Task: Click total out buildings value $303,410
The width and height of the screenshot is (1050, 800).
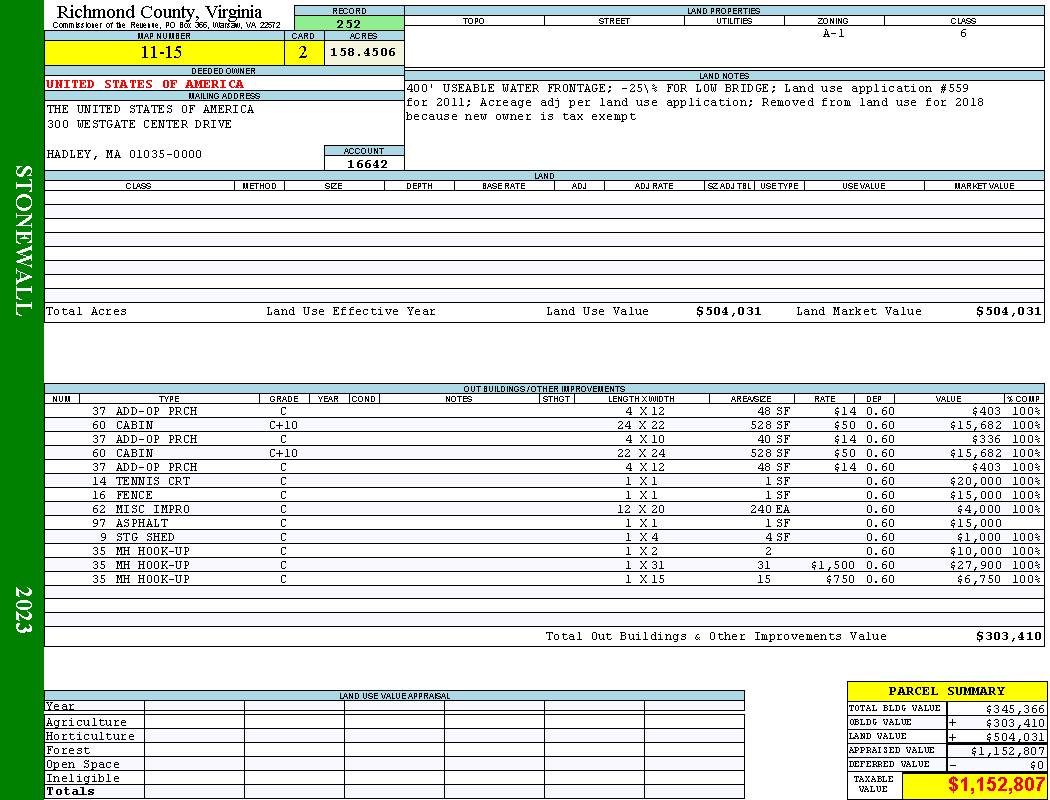Action: pos(1008,637)
